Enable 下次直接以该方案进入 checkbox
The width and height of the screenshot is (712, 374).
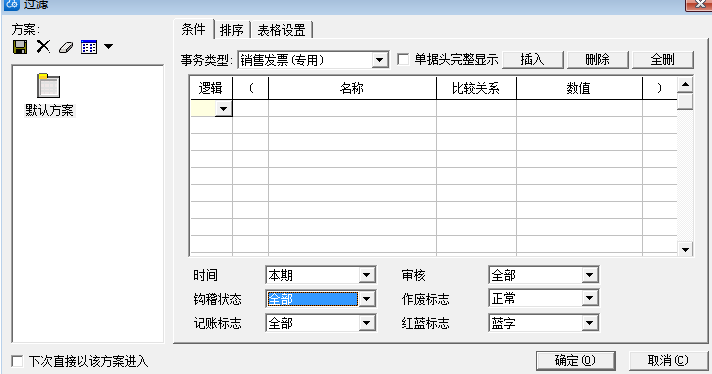(17, 361)
